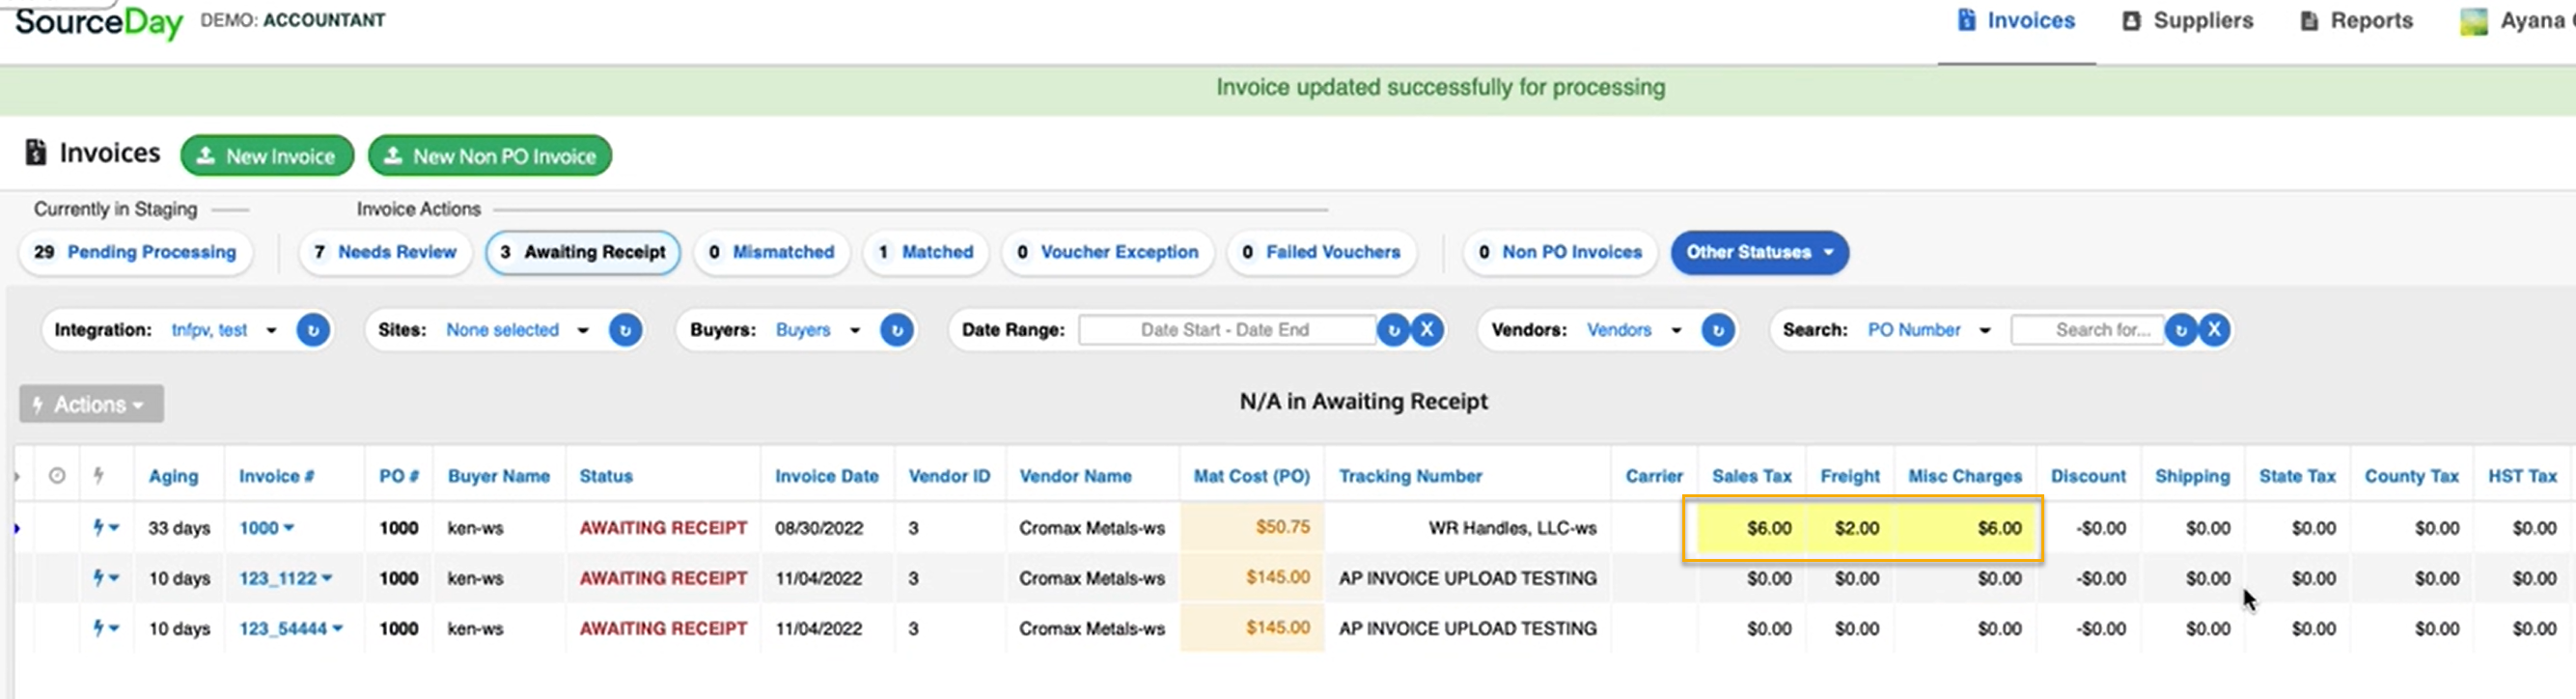Screen dimensions: 2576x699
Task: Sort by Discount column header
Action: (2088, 477)
